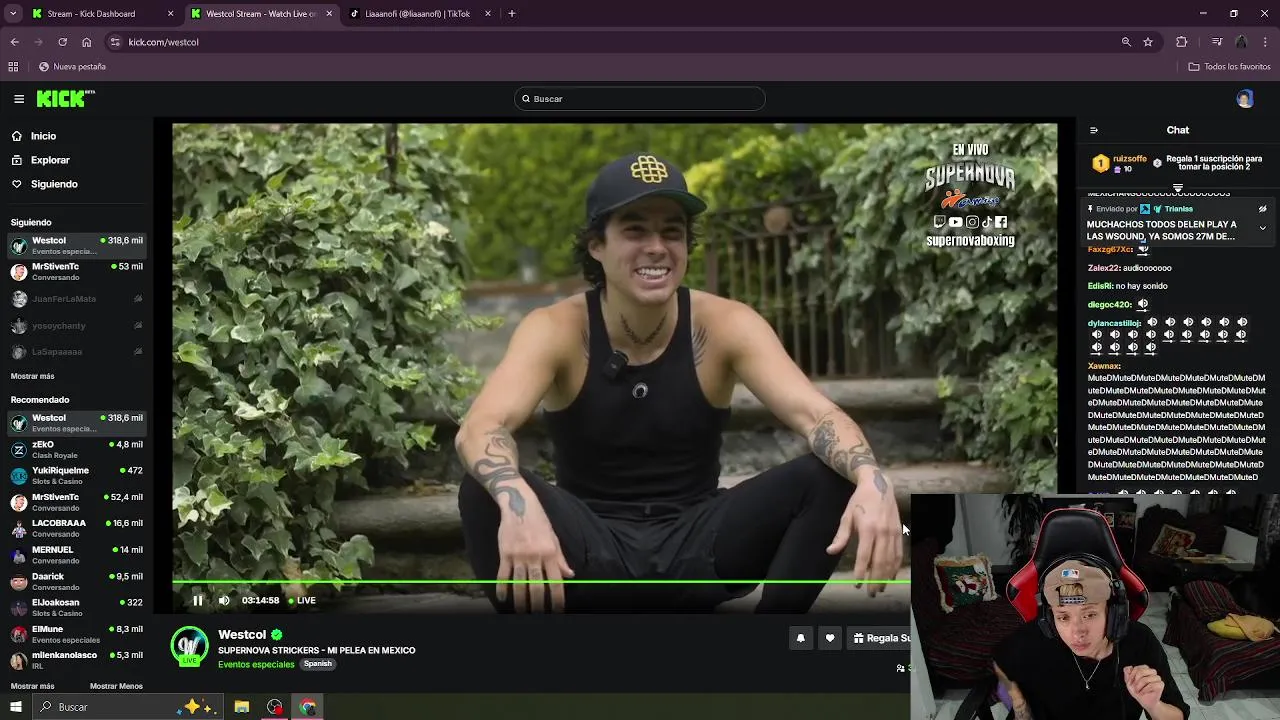The image size is (1280, 720).
Task: Reload the current page
Action: pyautogui.click(x=62, y=42)
